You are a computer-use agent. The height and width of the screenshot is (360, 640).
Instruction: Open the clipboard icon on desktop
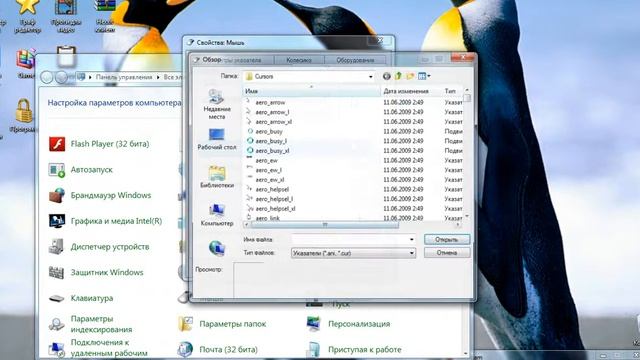pyautogui.click(x=66, y=56)
